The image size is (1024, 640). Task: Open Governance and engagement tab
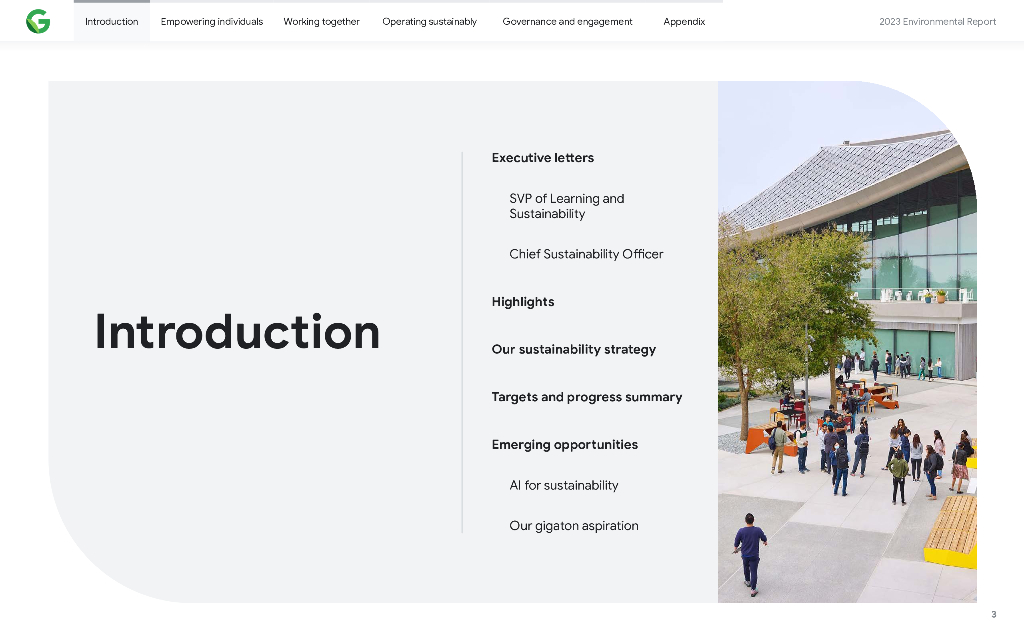(x=567, y=22)
